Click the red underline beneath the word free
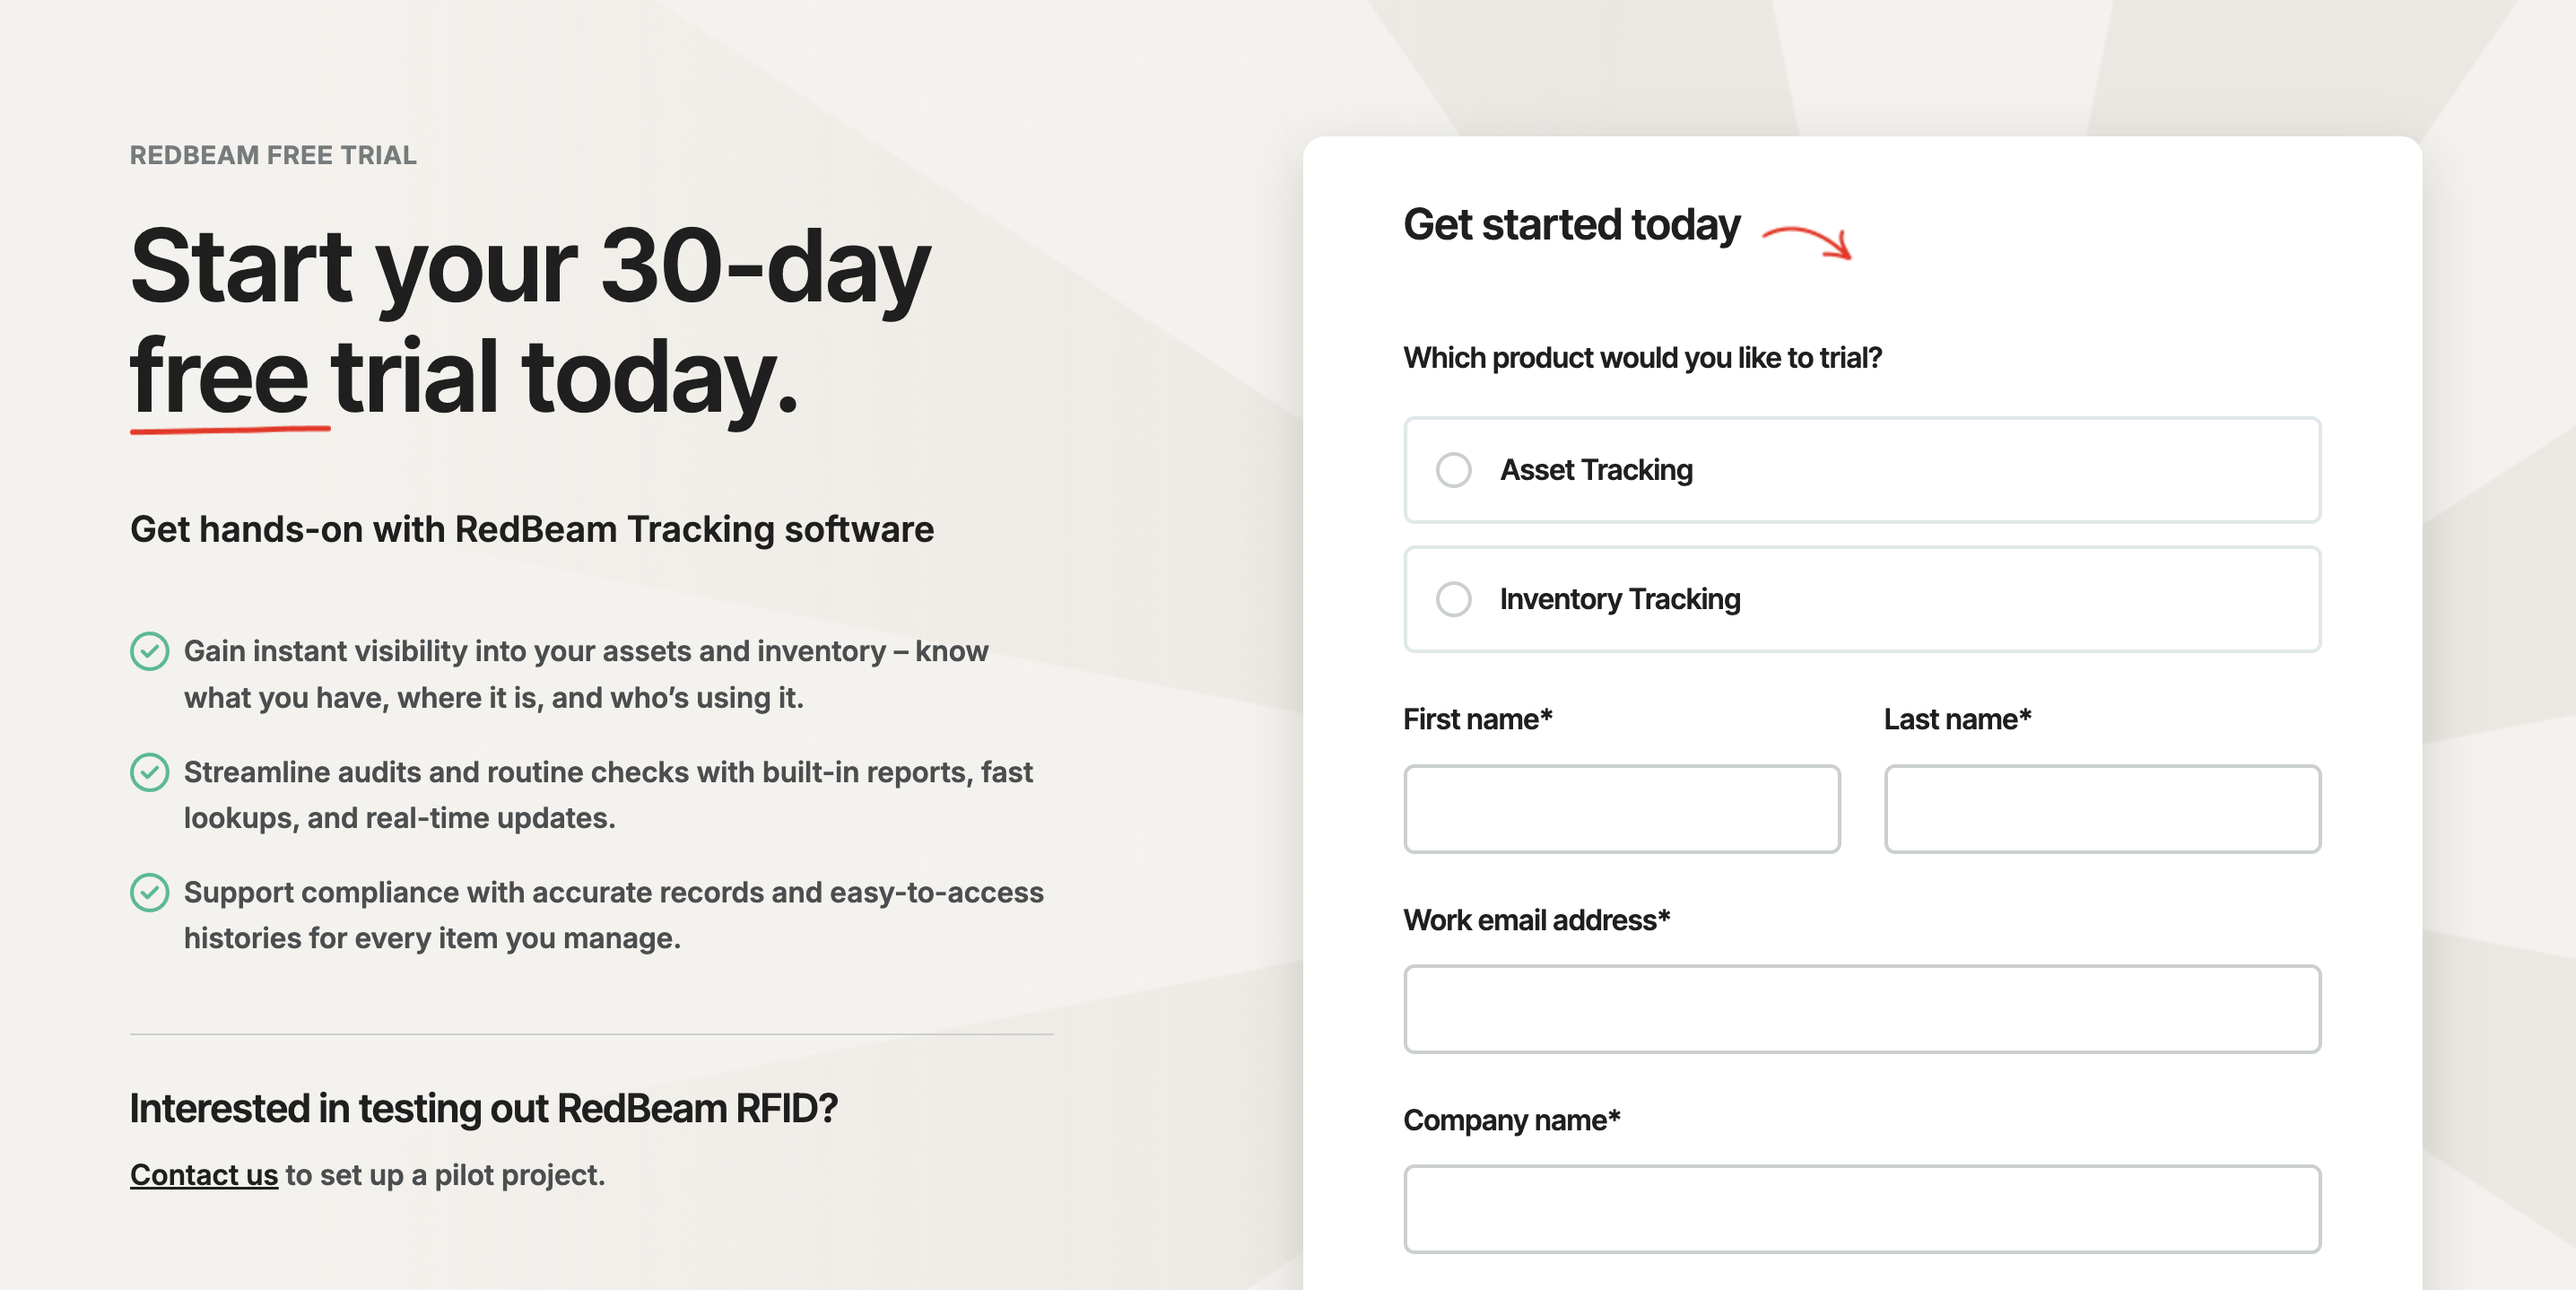 228,432
